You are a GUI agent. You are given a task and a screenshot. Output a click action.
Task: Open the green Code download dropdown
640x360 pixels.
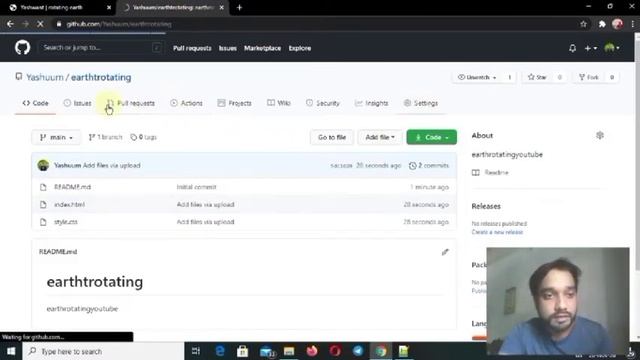point(431,137)
